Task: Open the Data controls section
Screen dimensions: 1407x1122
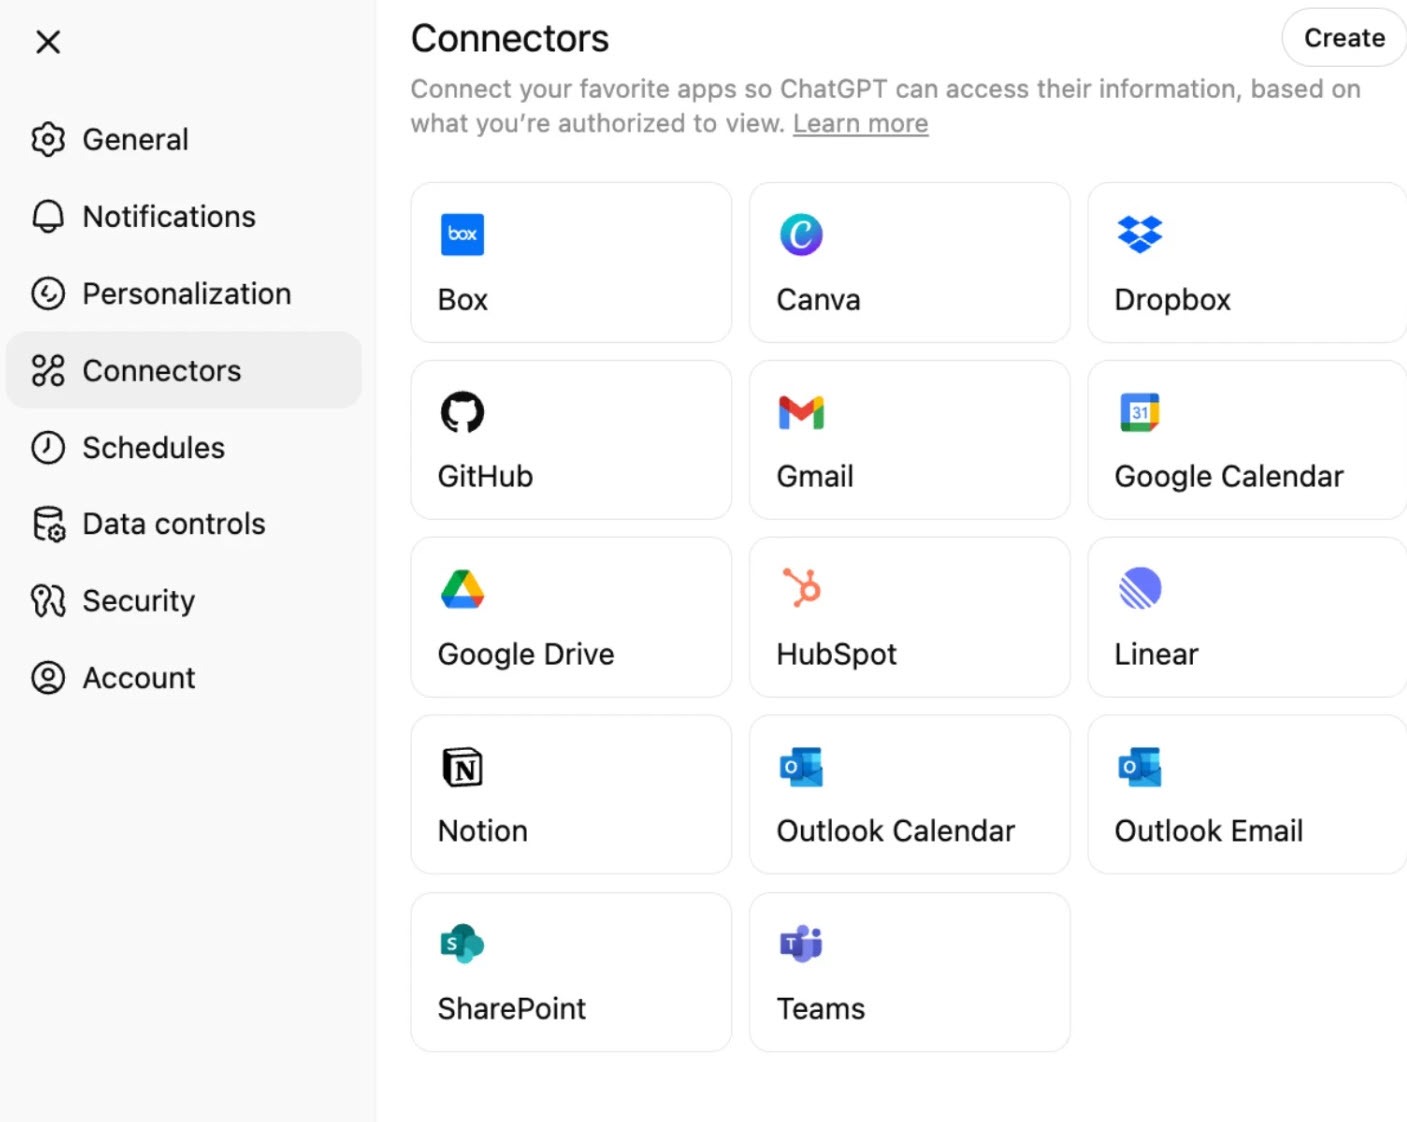Action: tap(173, 524)
